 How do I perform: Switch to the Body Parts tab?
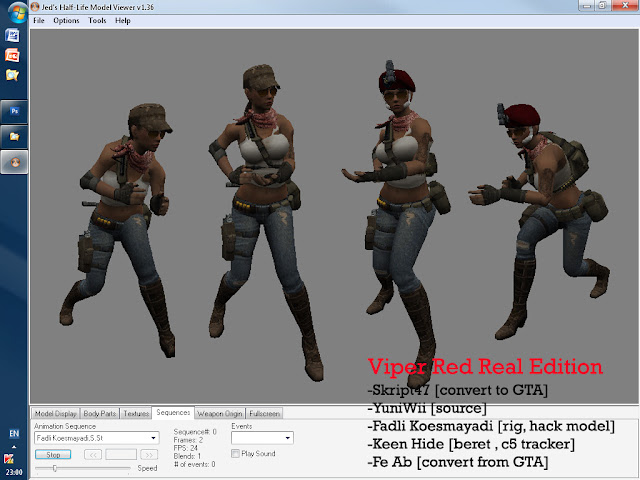(100, 413)
